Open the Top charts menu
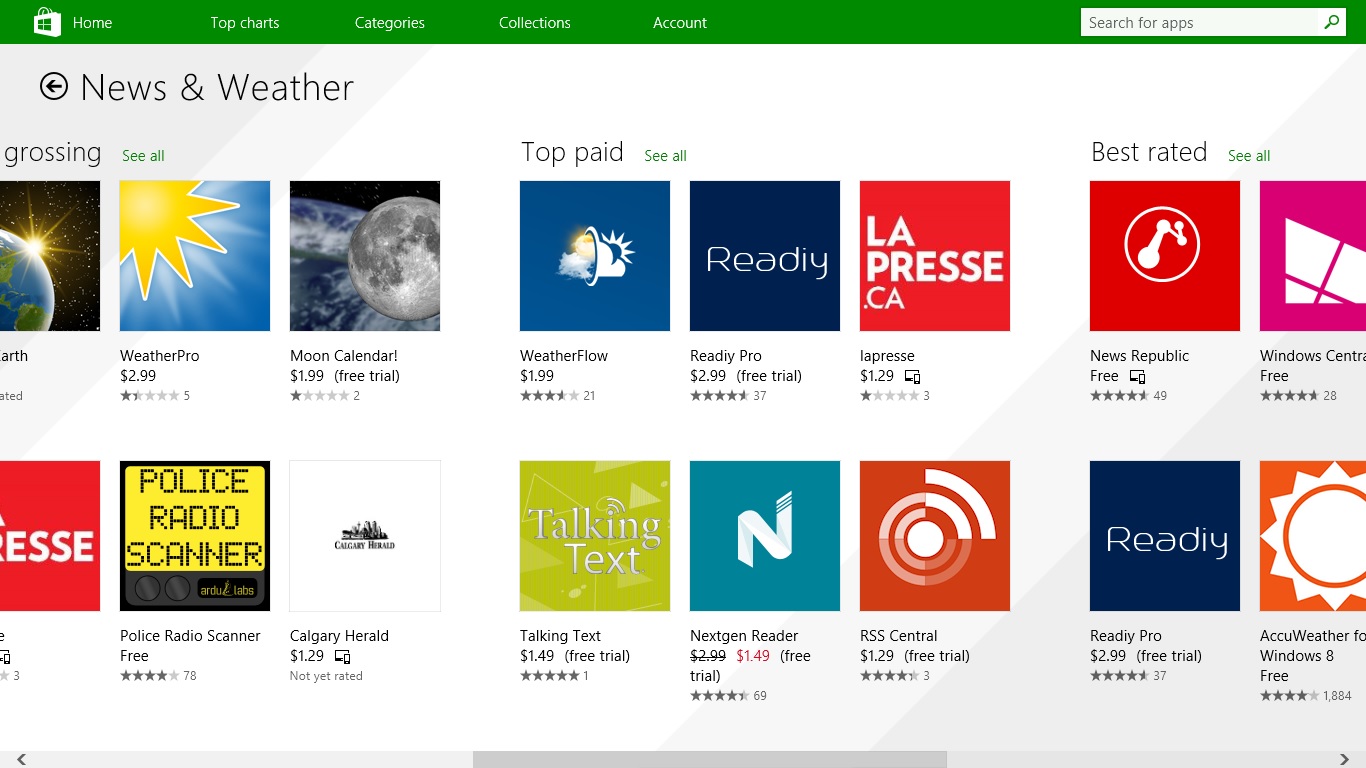 coord(245,22)
